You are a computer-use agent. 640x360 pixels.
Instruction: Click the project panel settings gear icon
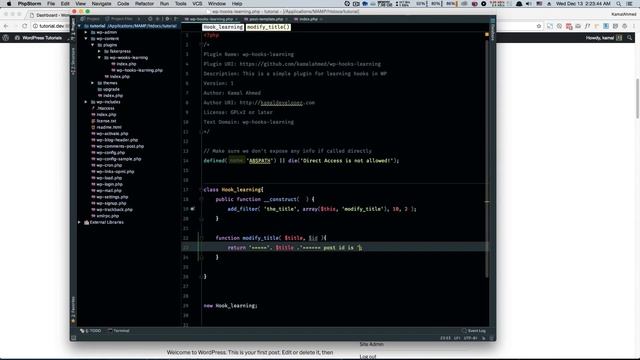(167, 19)
